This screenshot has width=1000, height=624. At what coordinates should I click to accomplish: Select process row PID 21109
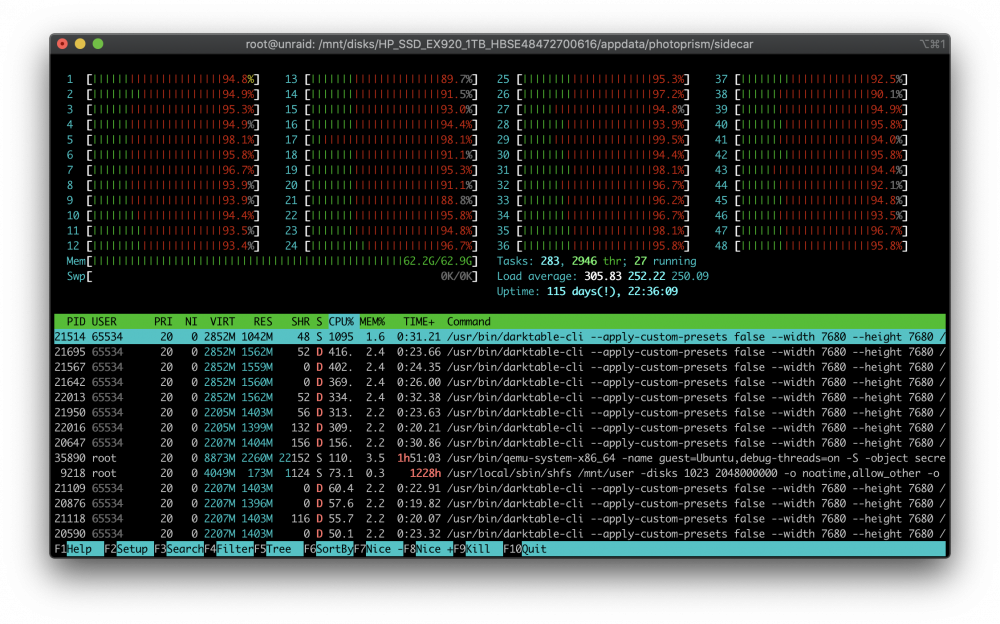coord(499,489)
